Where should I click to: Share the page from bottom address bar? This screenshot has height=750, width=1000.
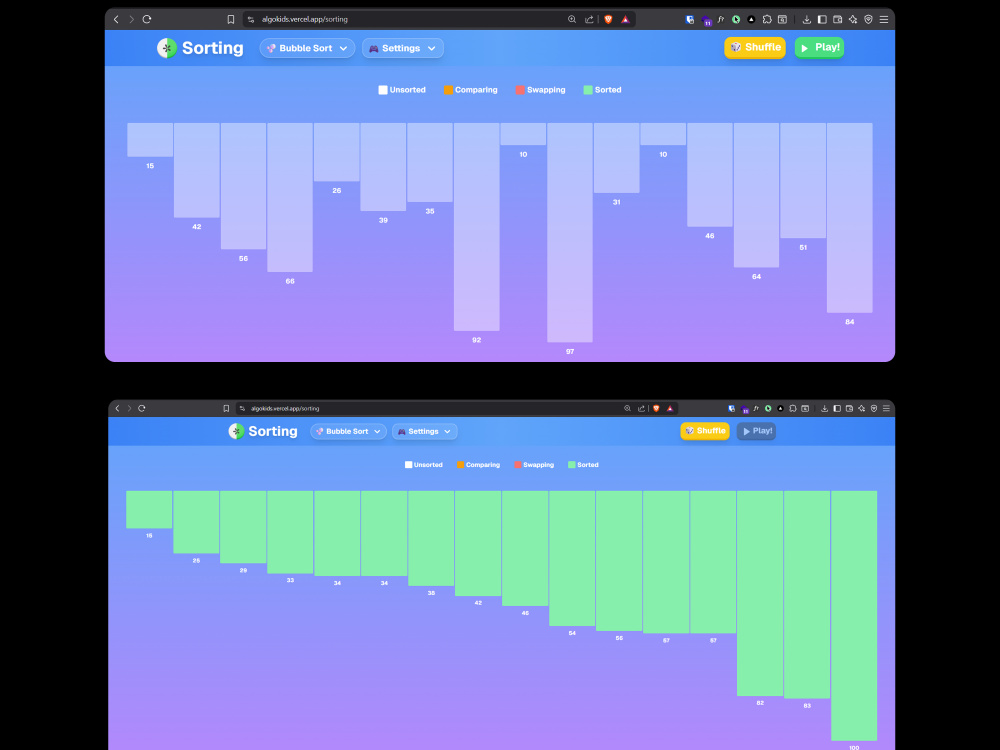(642, 408)
